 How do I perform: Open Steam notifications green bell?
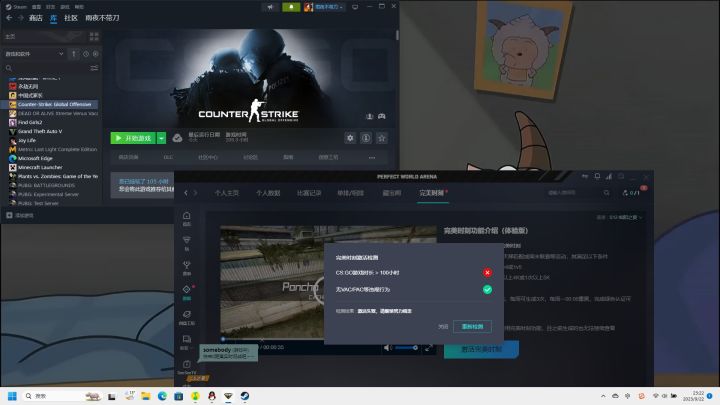coord(291,7)
